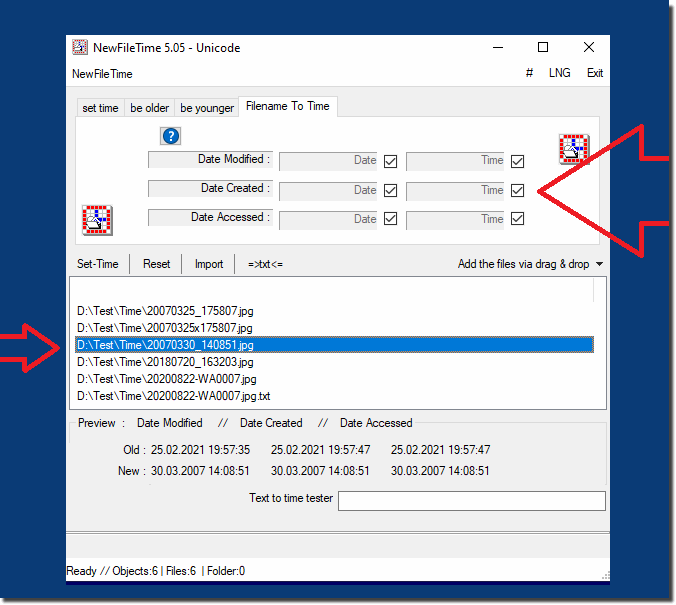Click the Date Accessed time field
The width and height of the screenshot is (676, 605).
(x=455, y=219)
